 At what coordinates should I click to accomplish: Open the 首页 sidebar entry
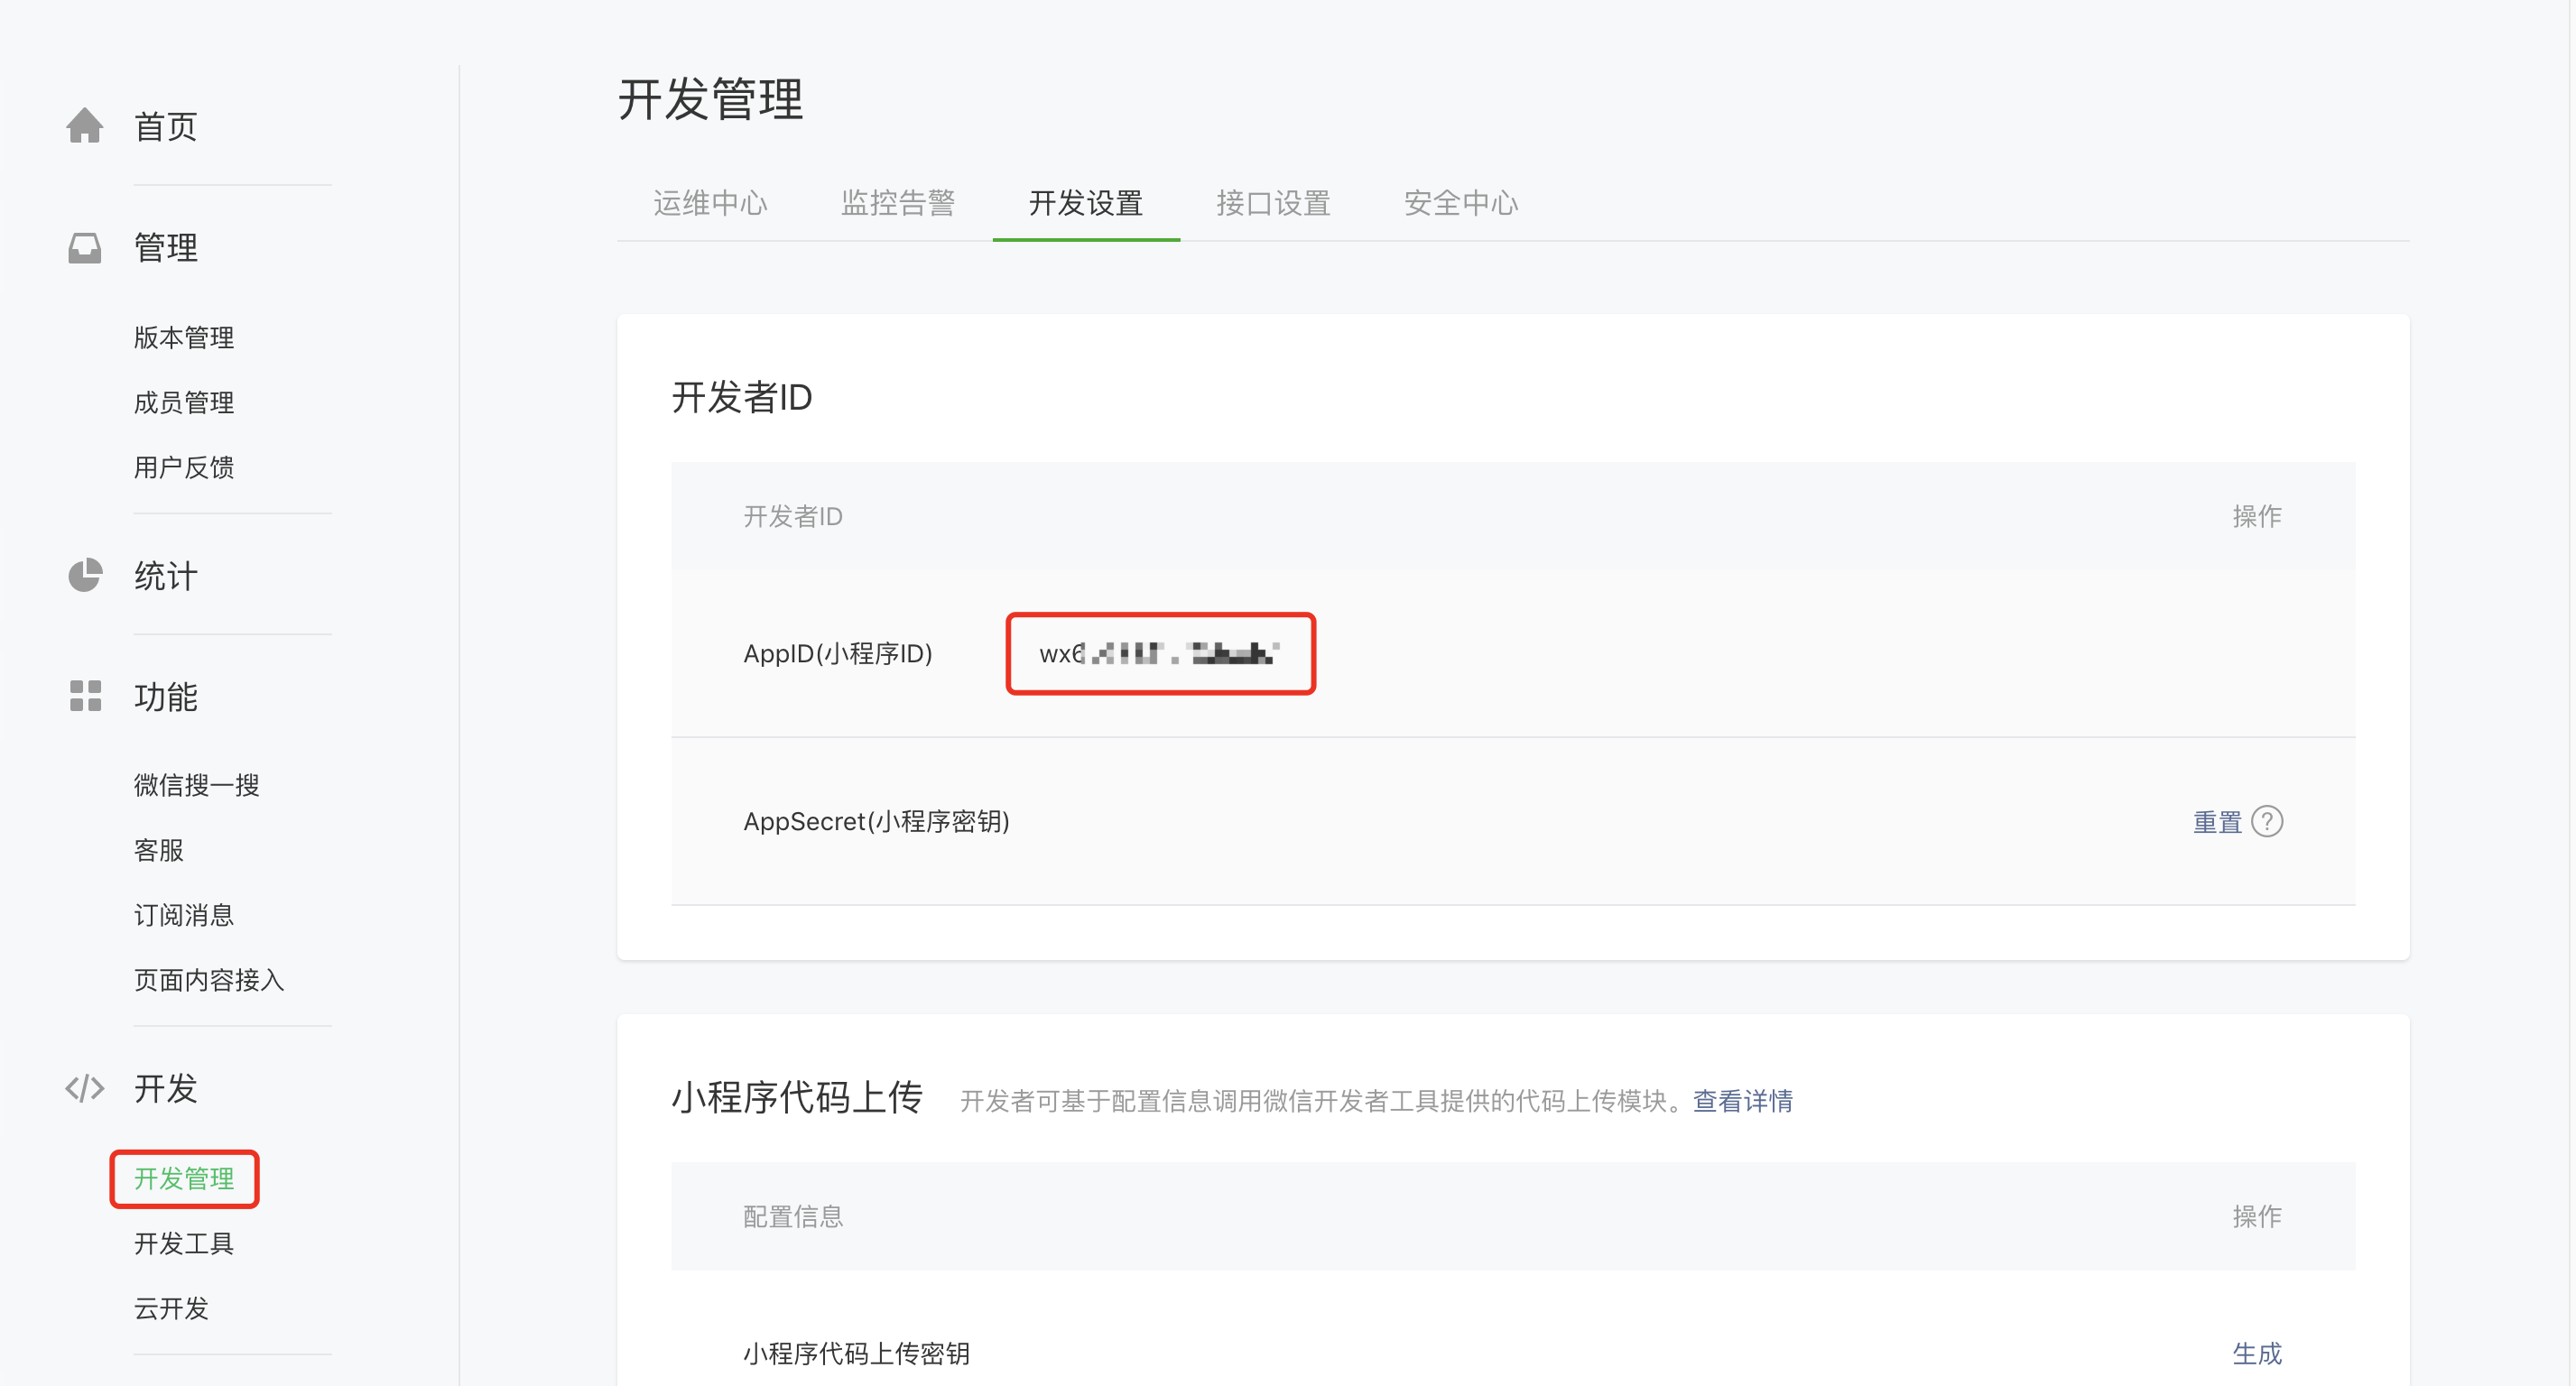click(x=166, y=127)
